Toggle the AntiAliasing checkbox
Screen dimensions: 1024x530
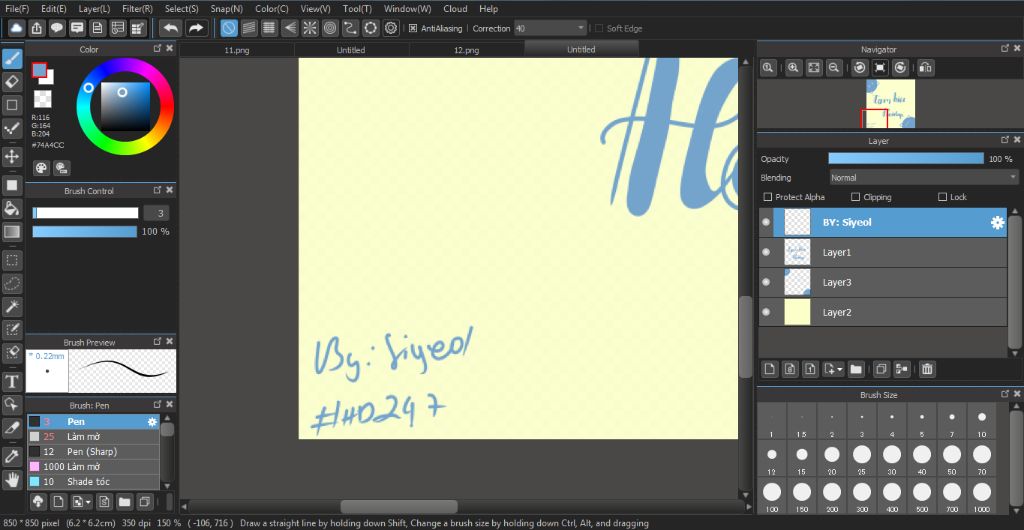413,28
